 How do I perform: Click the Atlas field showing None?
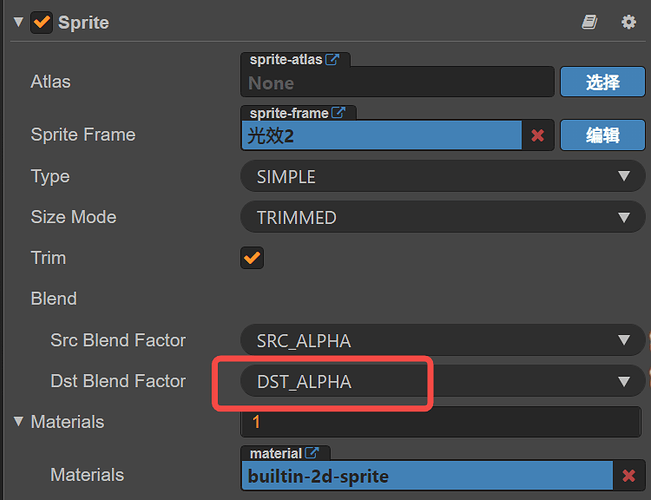click(x=397, y=84)
